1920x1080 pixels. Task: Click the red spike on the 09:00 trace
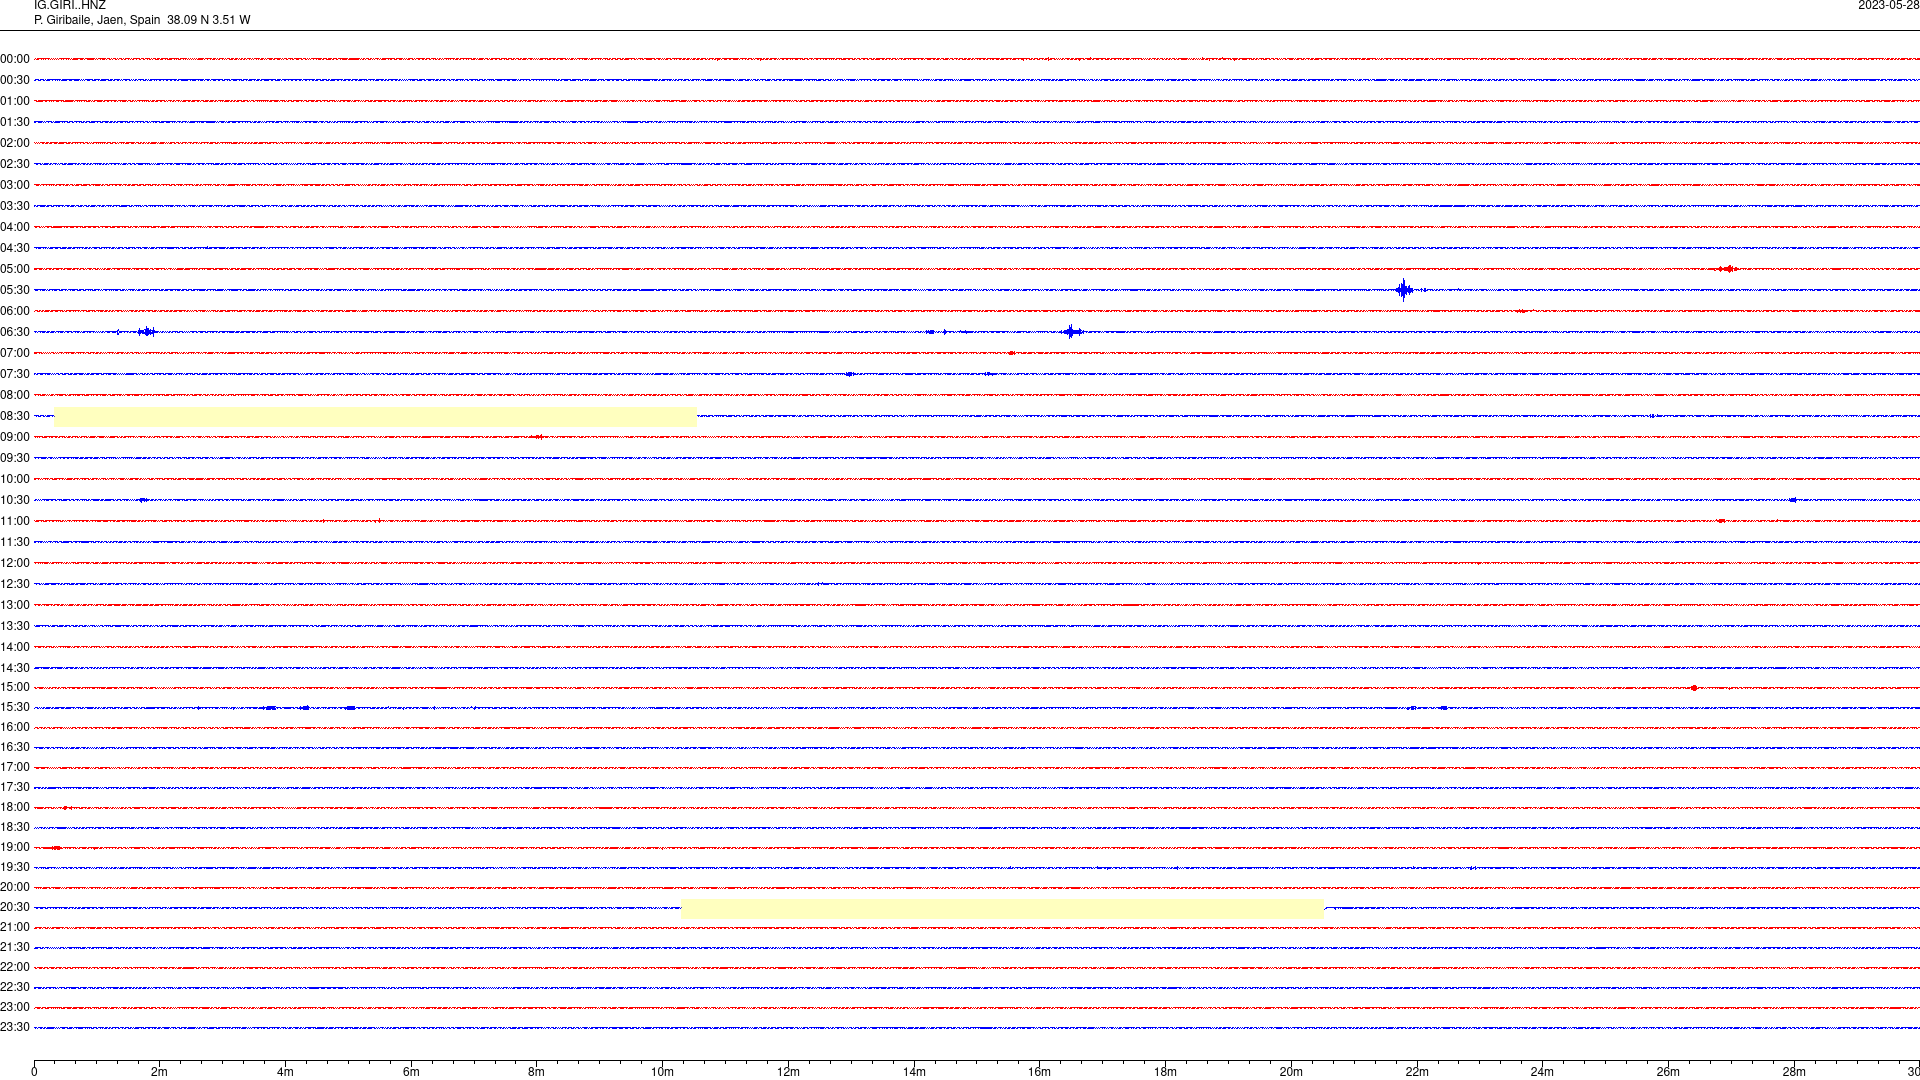(x=538, y=437)
